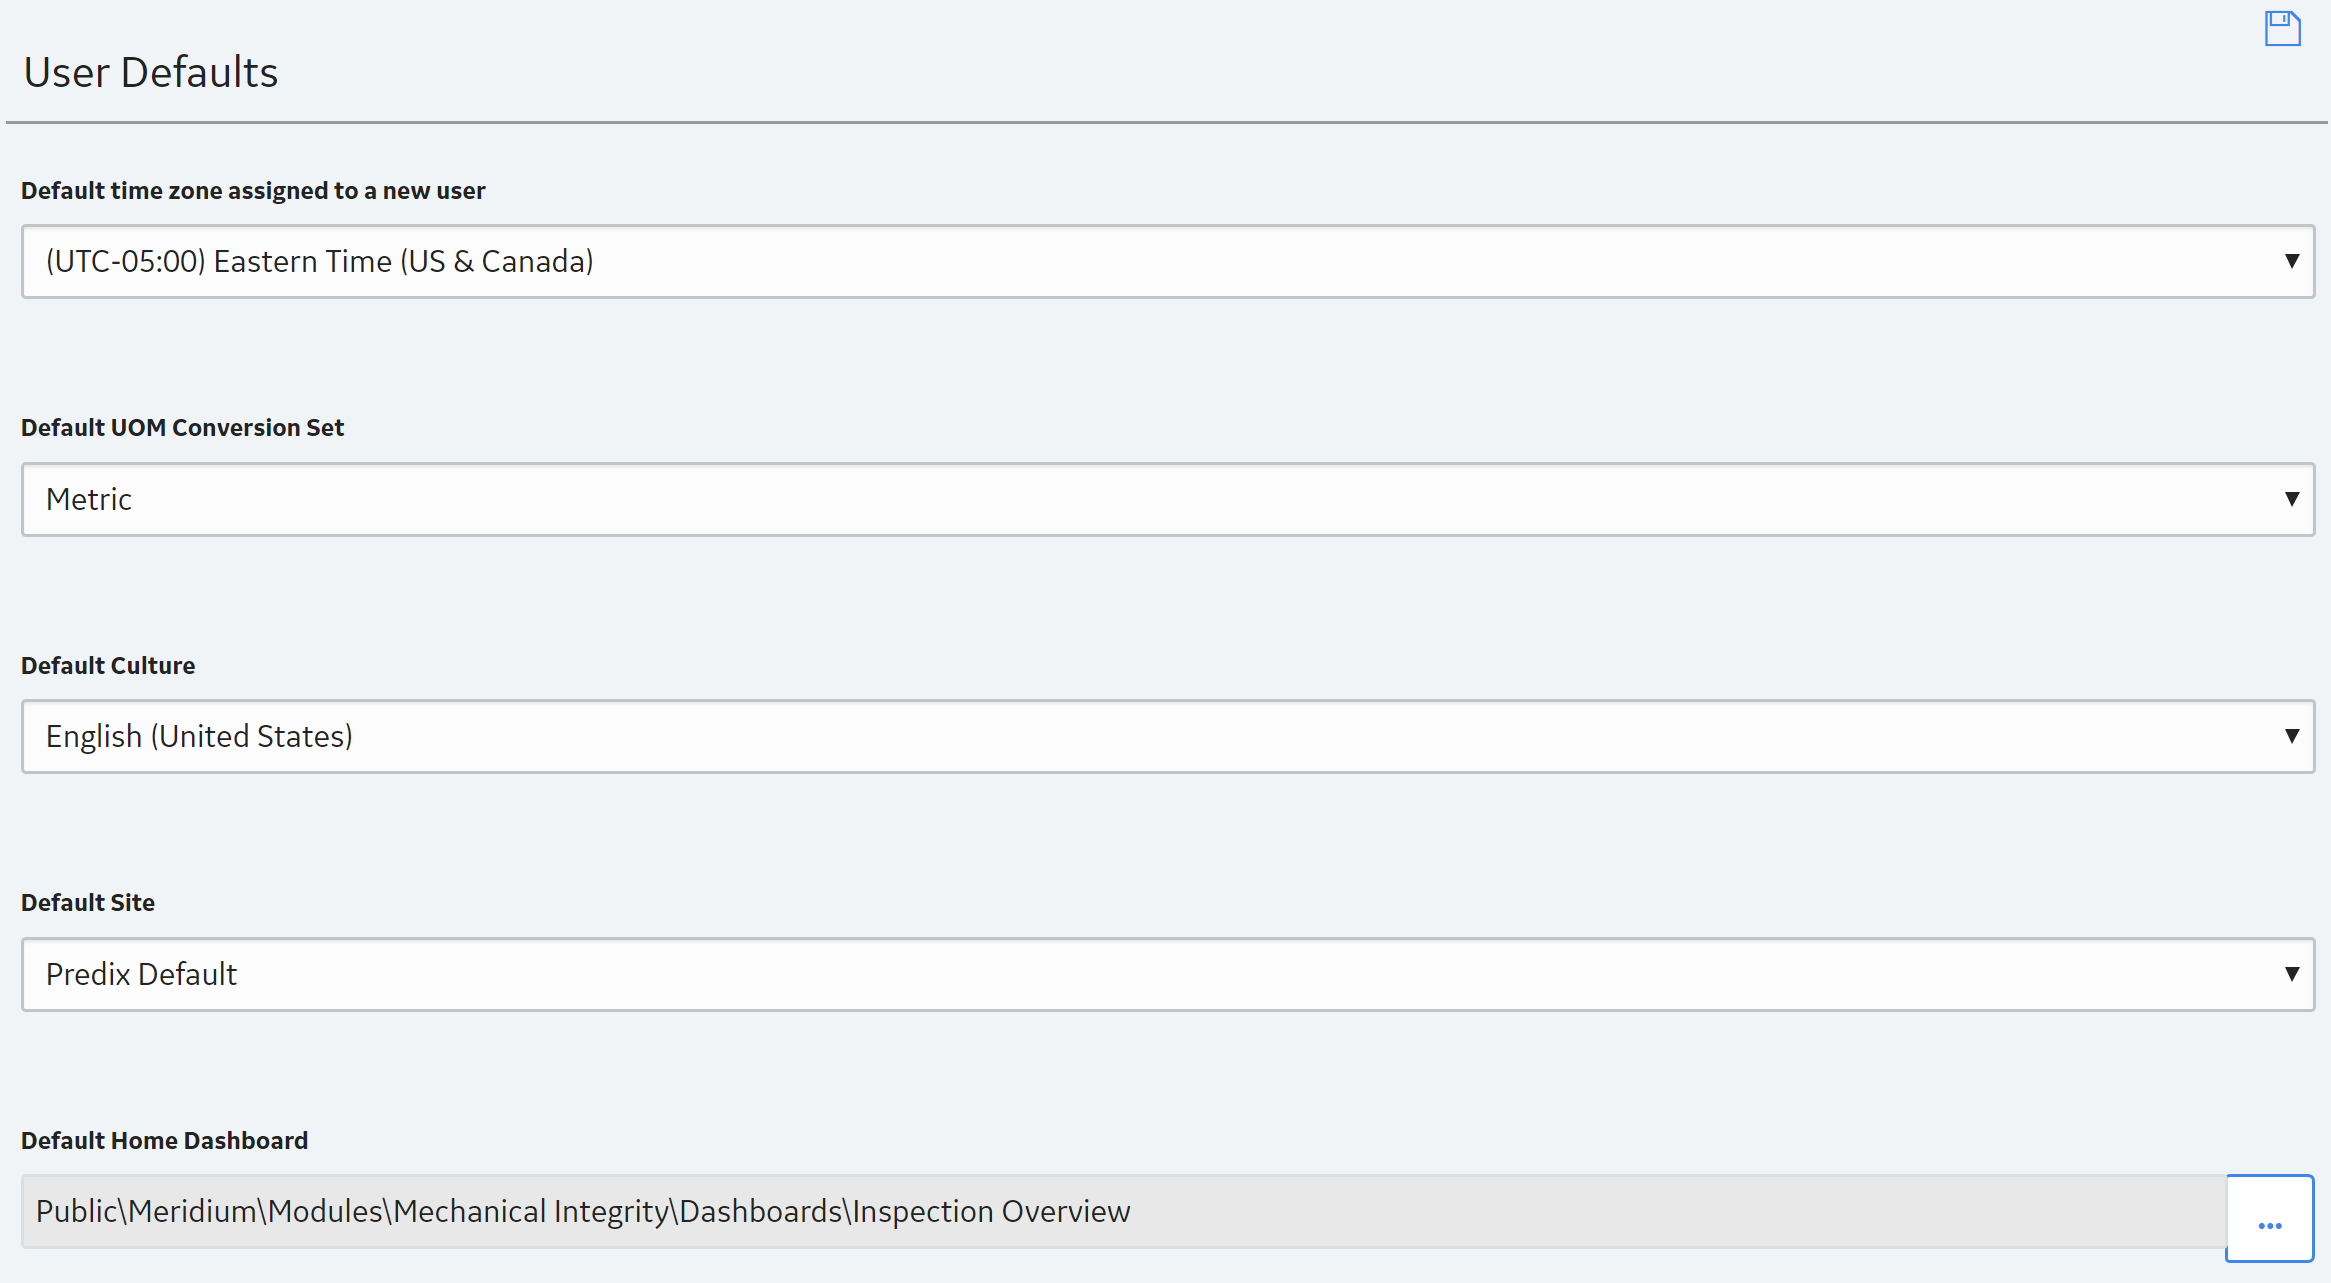The width and height of the screenshot is (2331, 1283).
Task: Click the Inspection Overview text in dashboard path
Action: click(991, 1211)
